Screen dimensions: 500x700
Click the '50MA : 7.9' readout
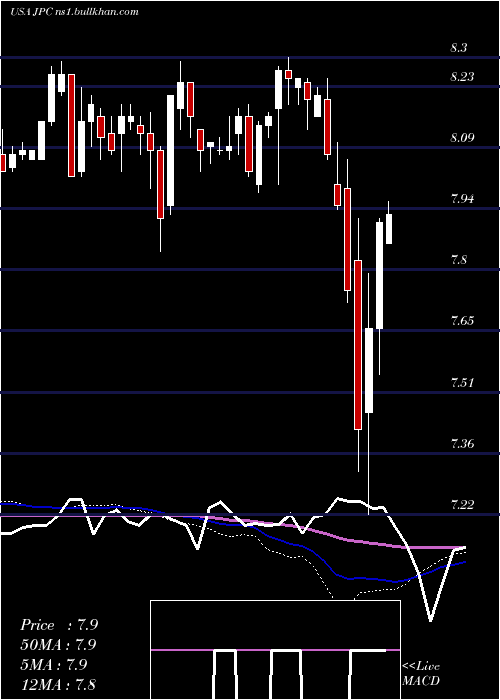pyautogui.click(x=58, y=645)
